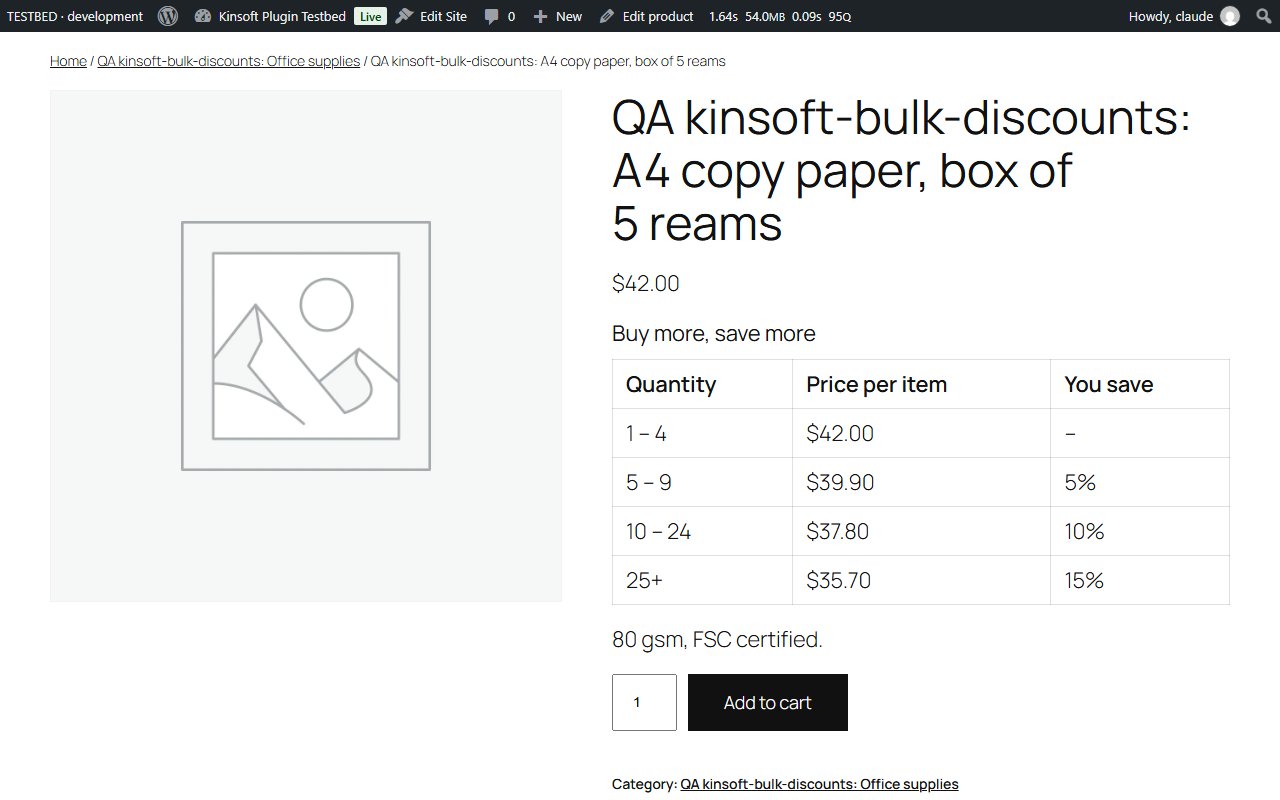Click the 15% savings cell

click(x=1140, y=580)
